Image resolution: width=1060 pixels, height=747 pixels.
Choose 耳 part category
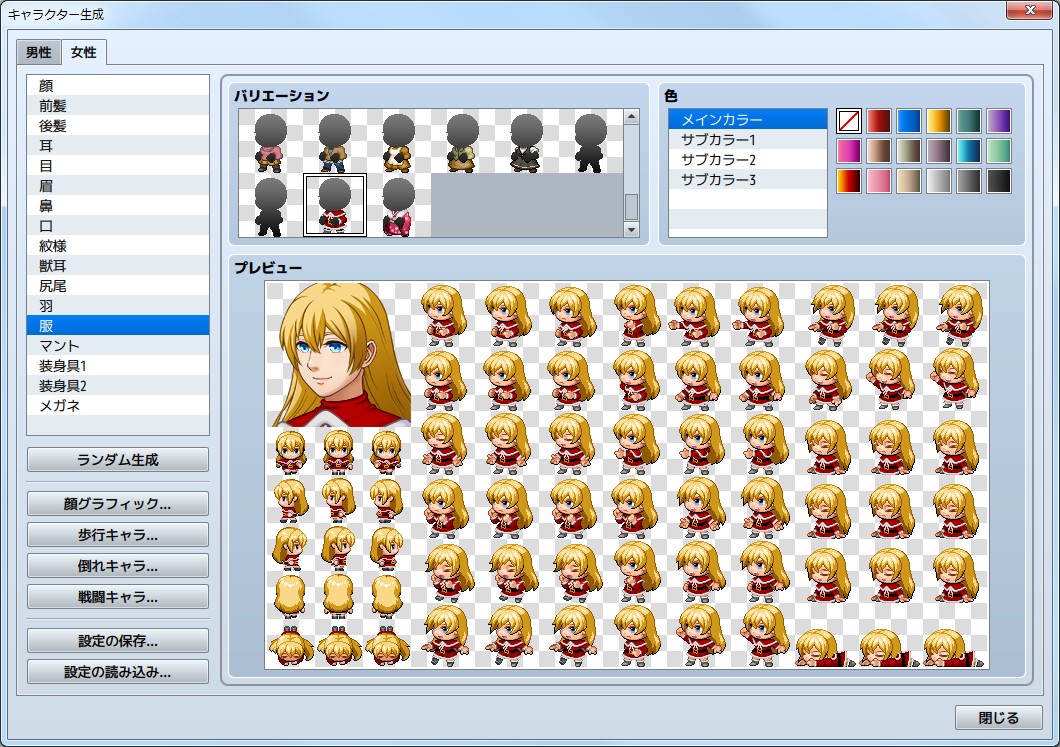(x=118, y=145)
